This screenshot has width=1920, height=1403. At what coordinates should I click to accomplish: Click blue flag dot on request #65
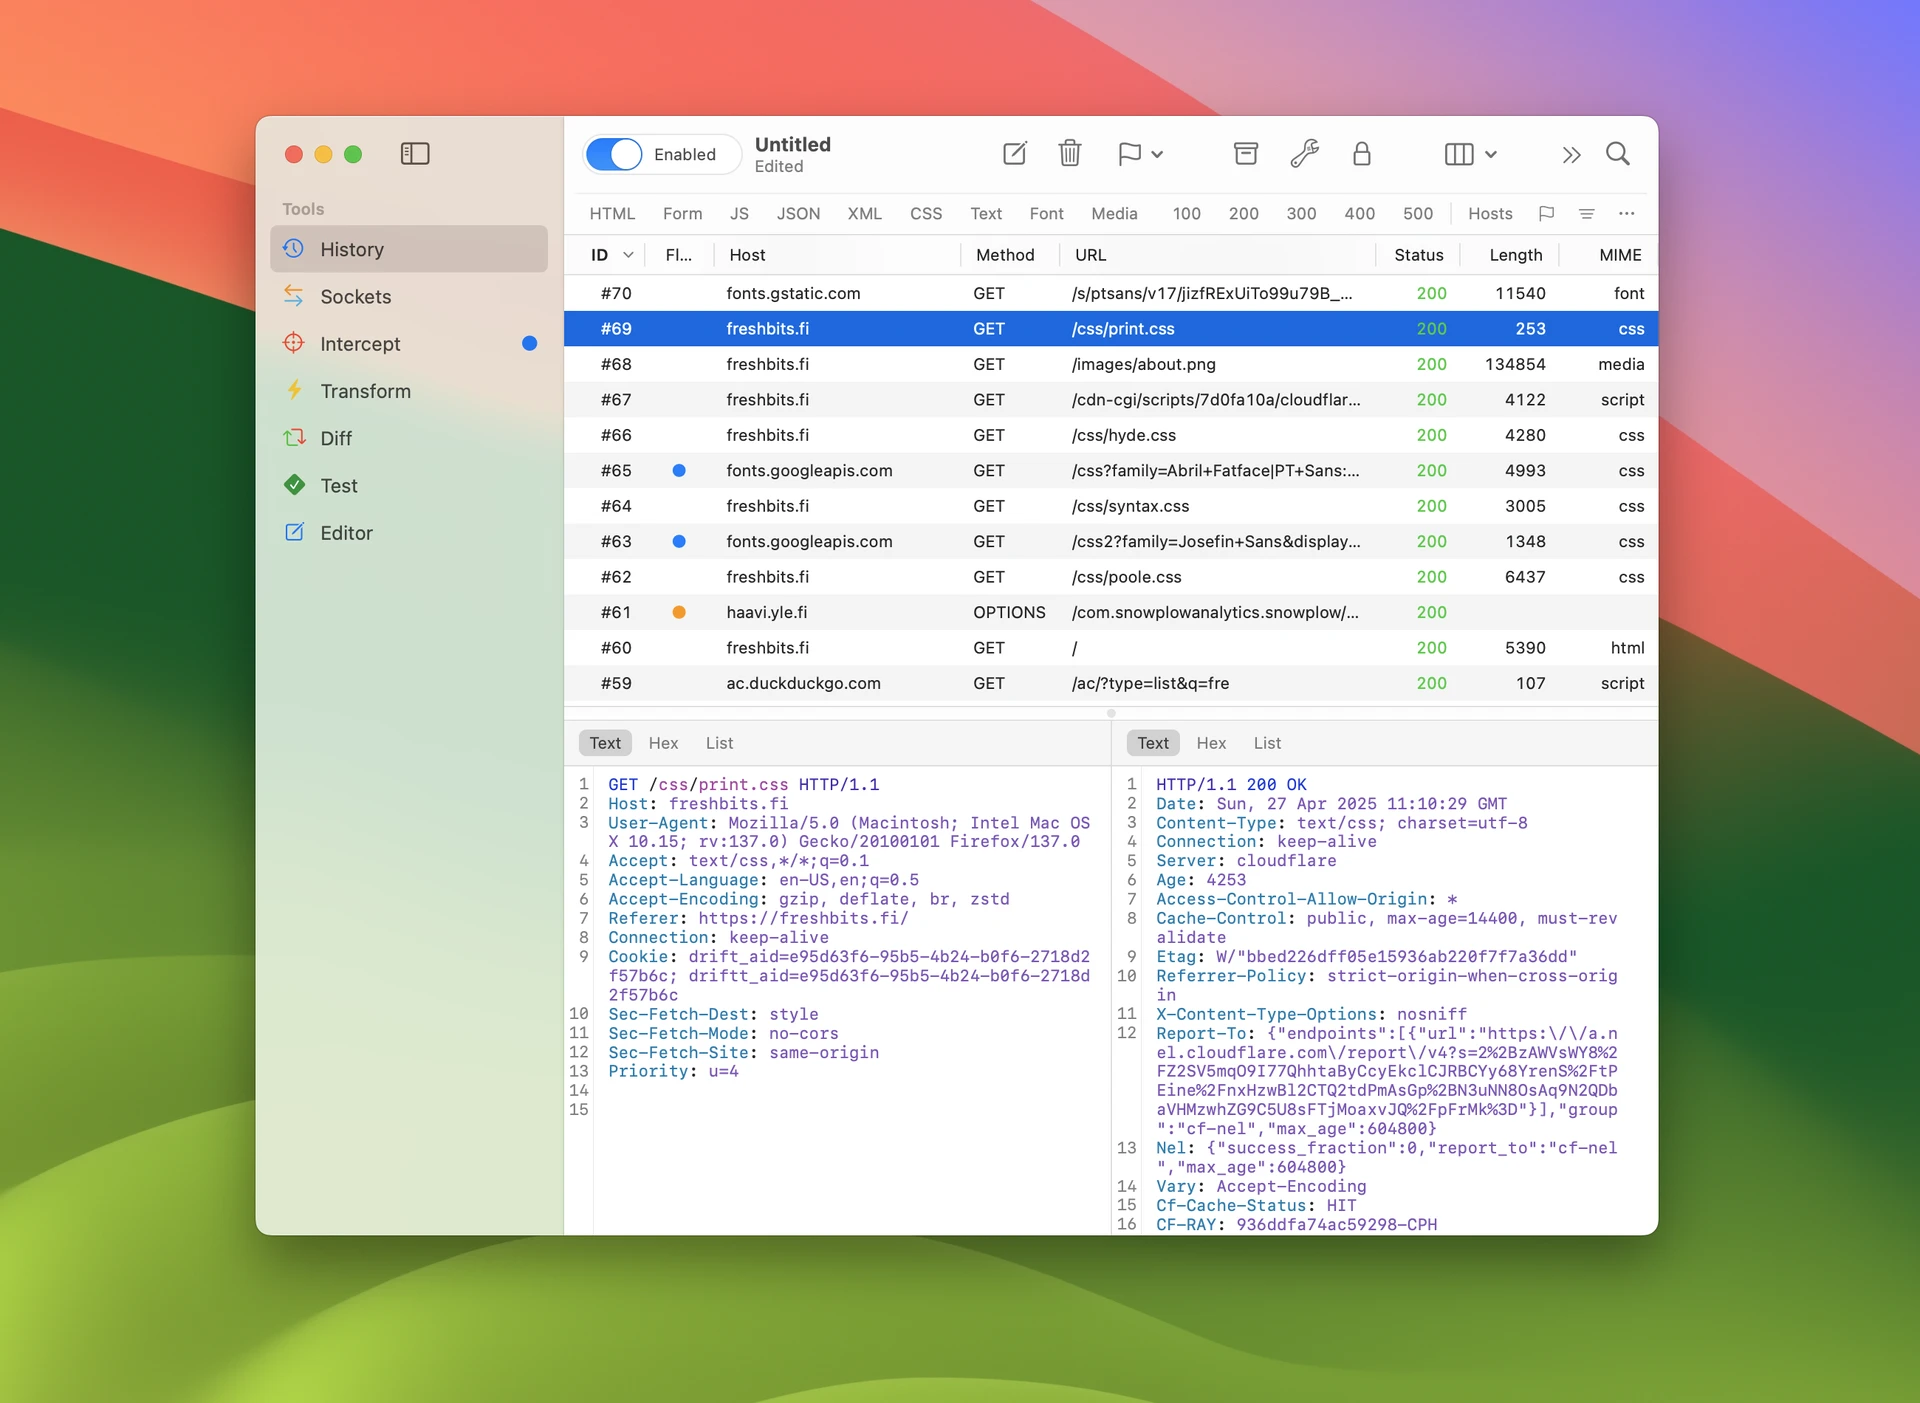point(679,470)
